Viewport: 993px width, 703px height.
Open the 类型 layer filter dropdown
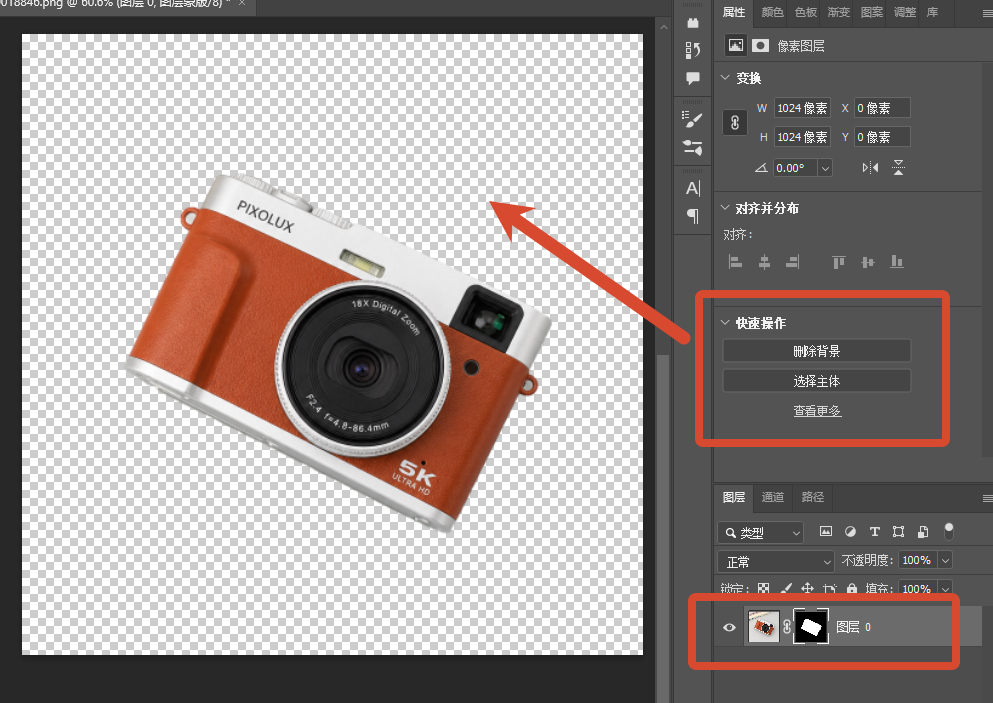tap(761, 532)
